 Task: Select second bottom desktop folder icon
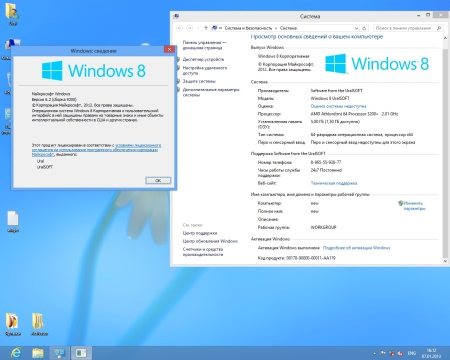coord(39,325)
